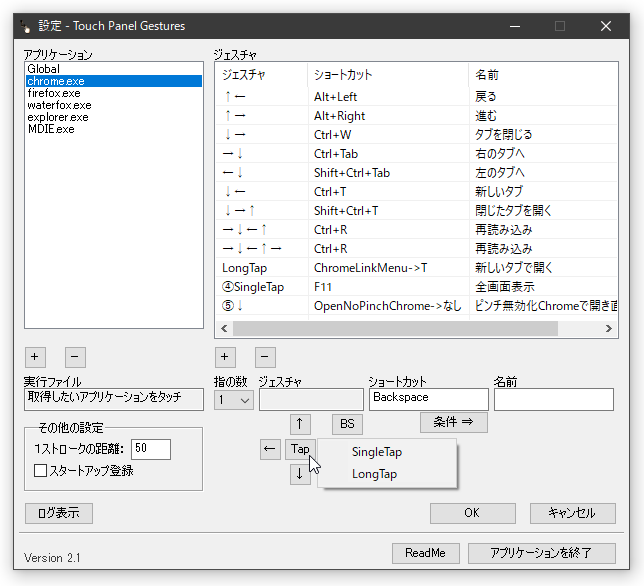Insert down arrow stroke into gesture
Viewport: 644px width, 586px height.
click(x=300, y=474)
